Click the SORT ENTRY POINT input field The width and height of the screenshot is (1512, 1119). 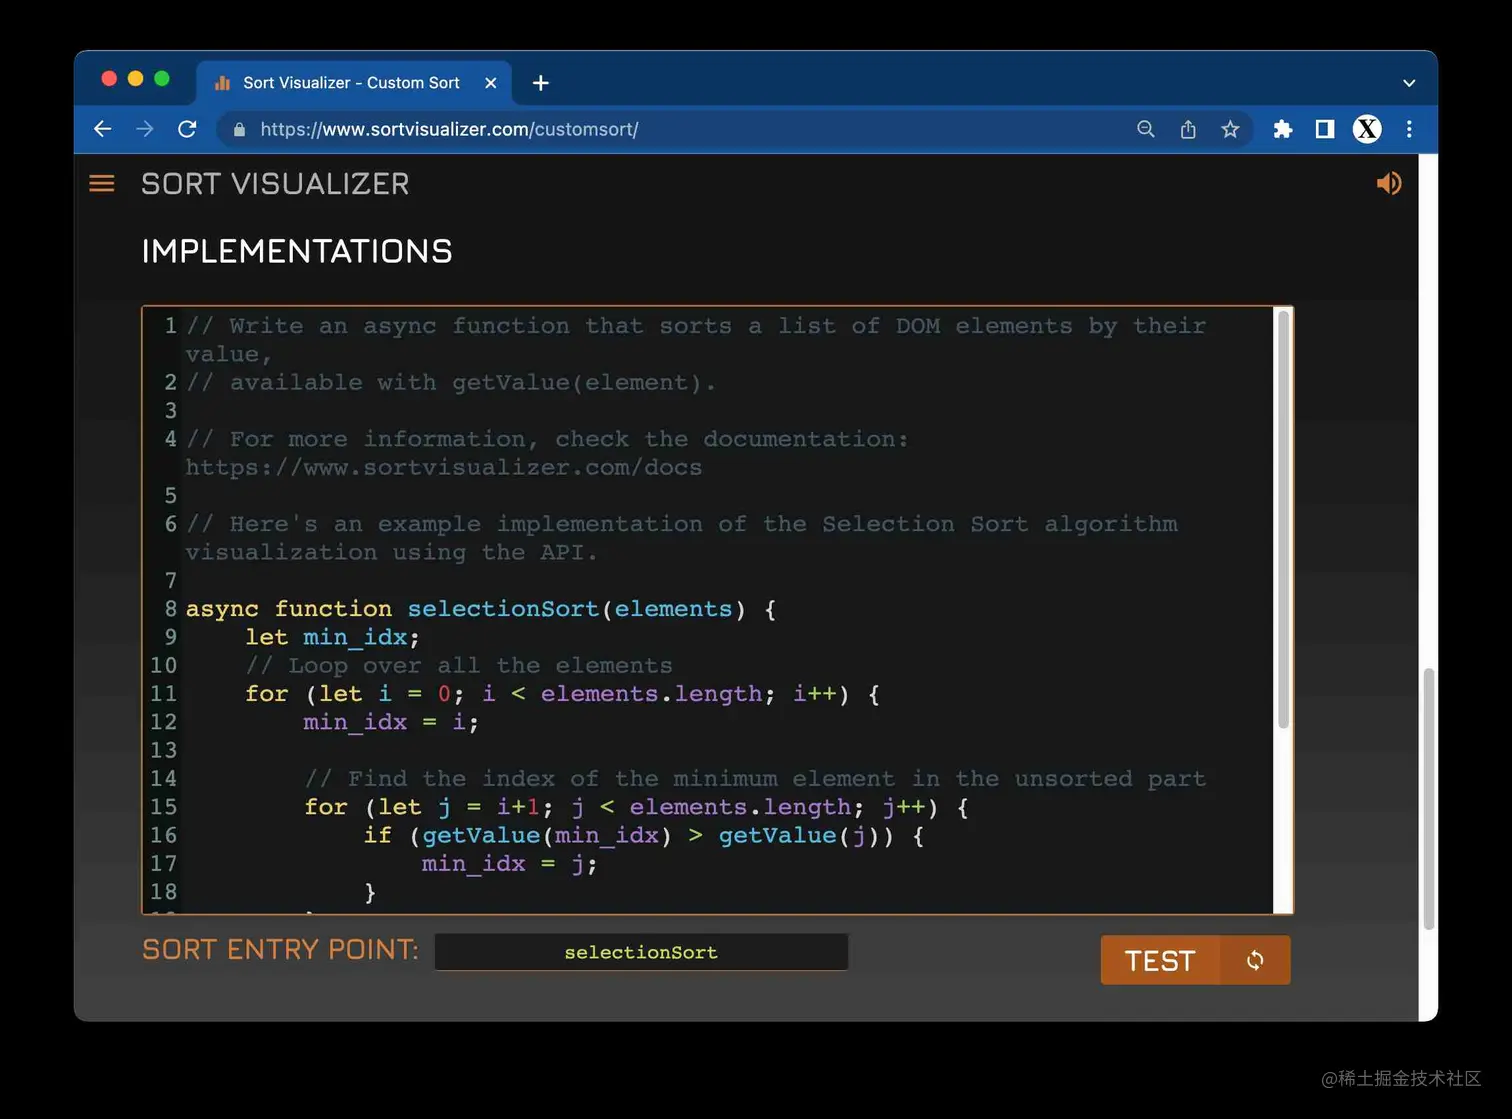pos(640,951)
